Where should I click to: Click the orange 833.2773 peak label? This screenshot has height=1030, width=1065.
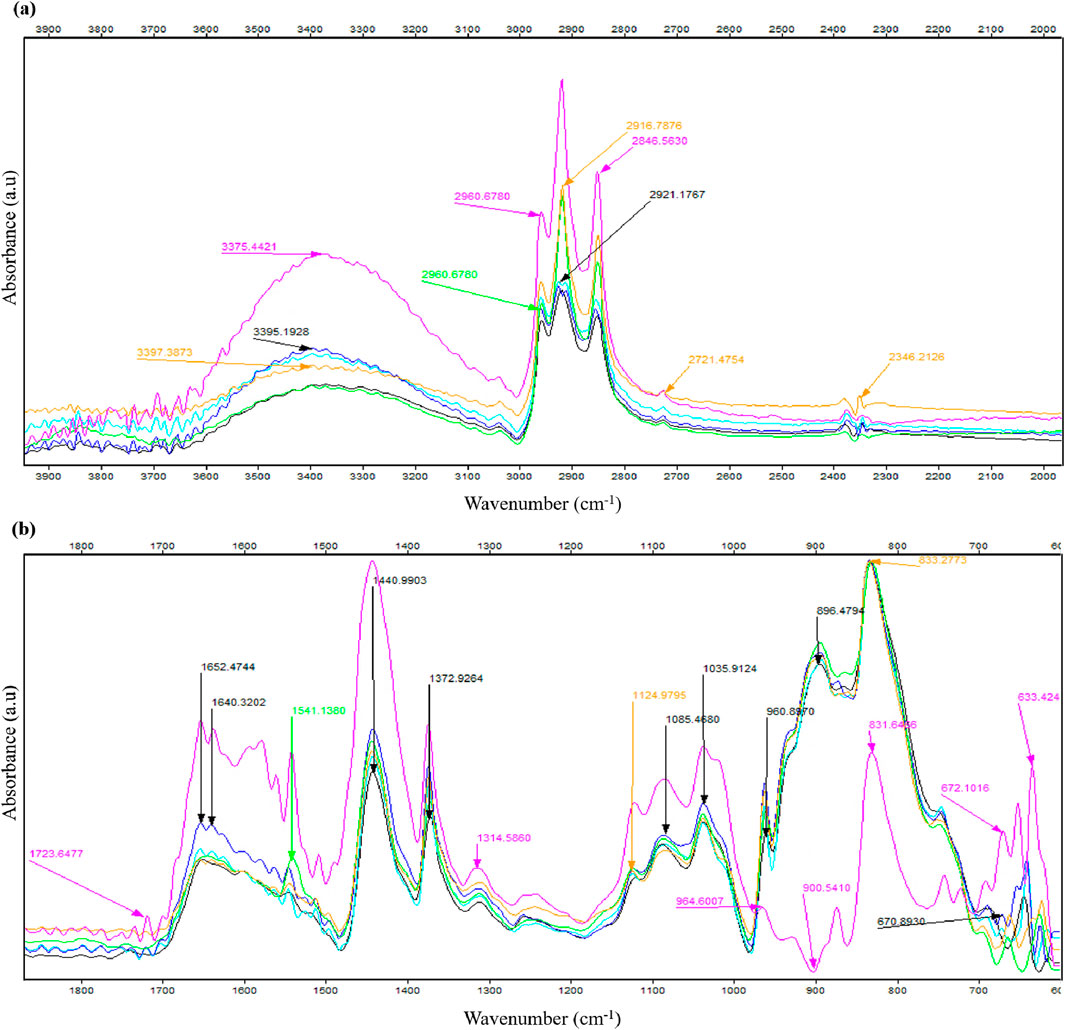pos(942,560)
